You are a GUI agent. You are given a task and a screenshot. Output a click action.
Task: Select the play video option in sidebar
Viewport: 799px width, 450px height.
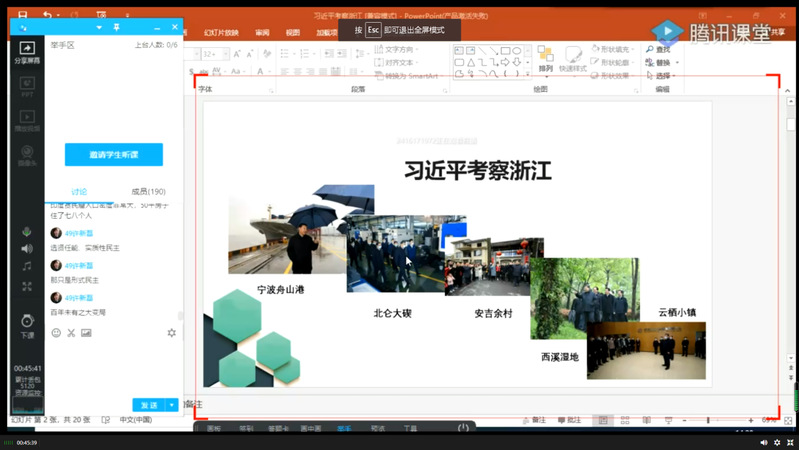[x=27, y=121]
